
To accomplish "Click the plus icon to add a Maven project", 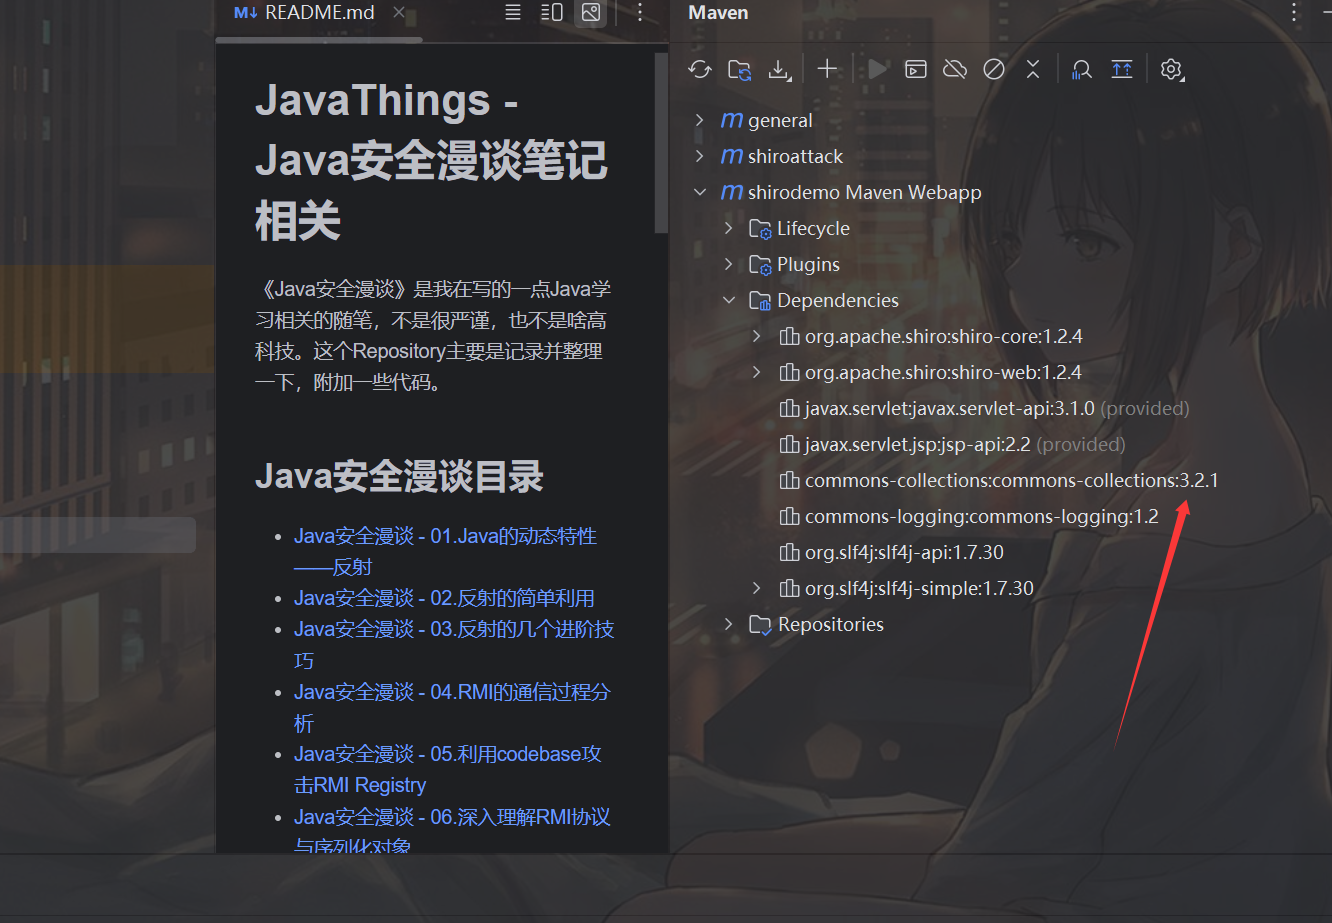I will (x=827, y=69).
